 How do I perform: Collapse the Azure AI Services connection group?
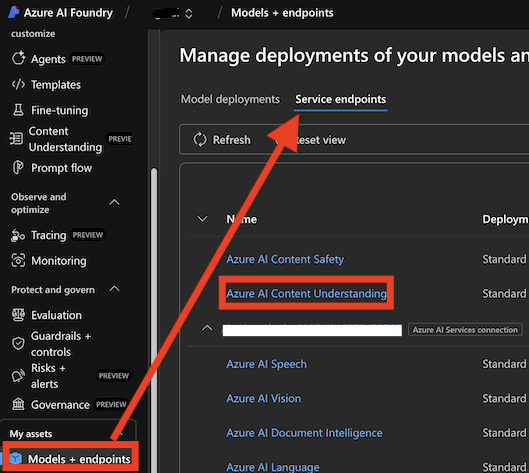coord(207,328)
